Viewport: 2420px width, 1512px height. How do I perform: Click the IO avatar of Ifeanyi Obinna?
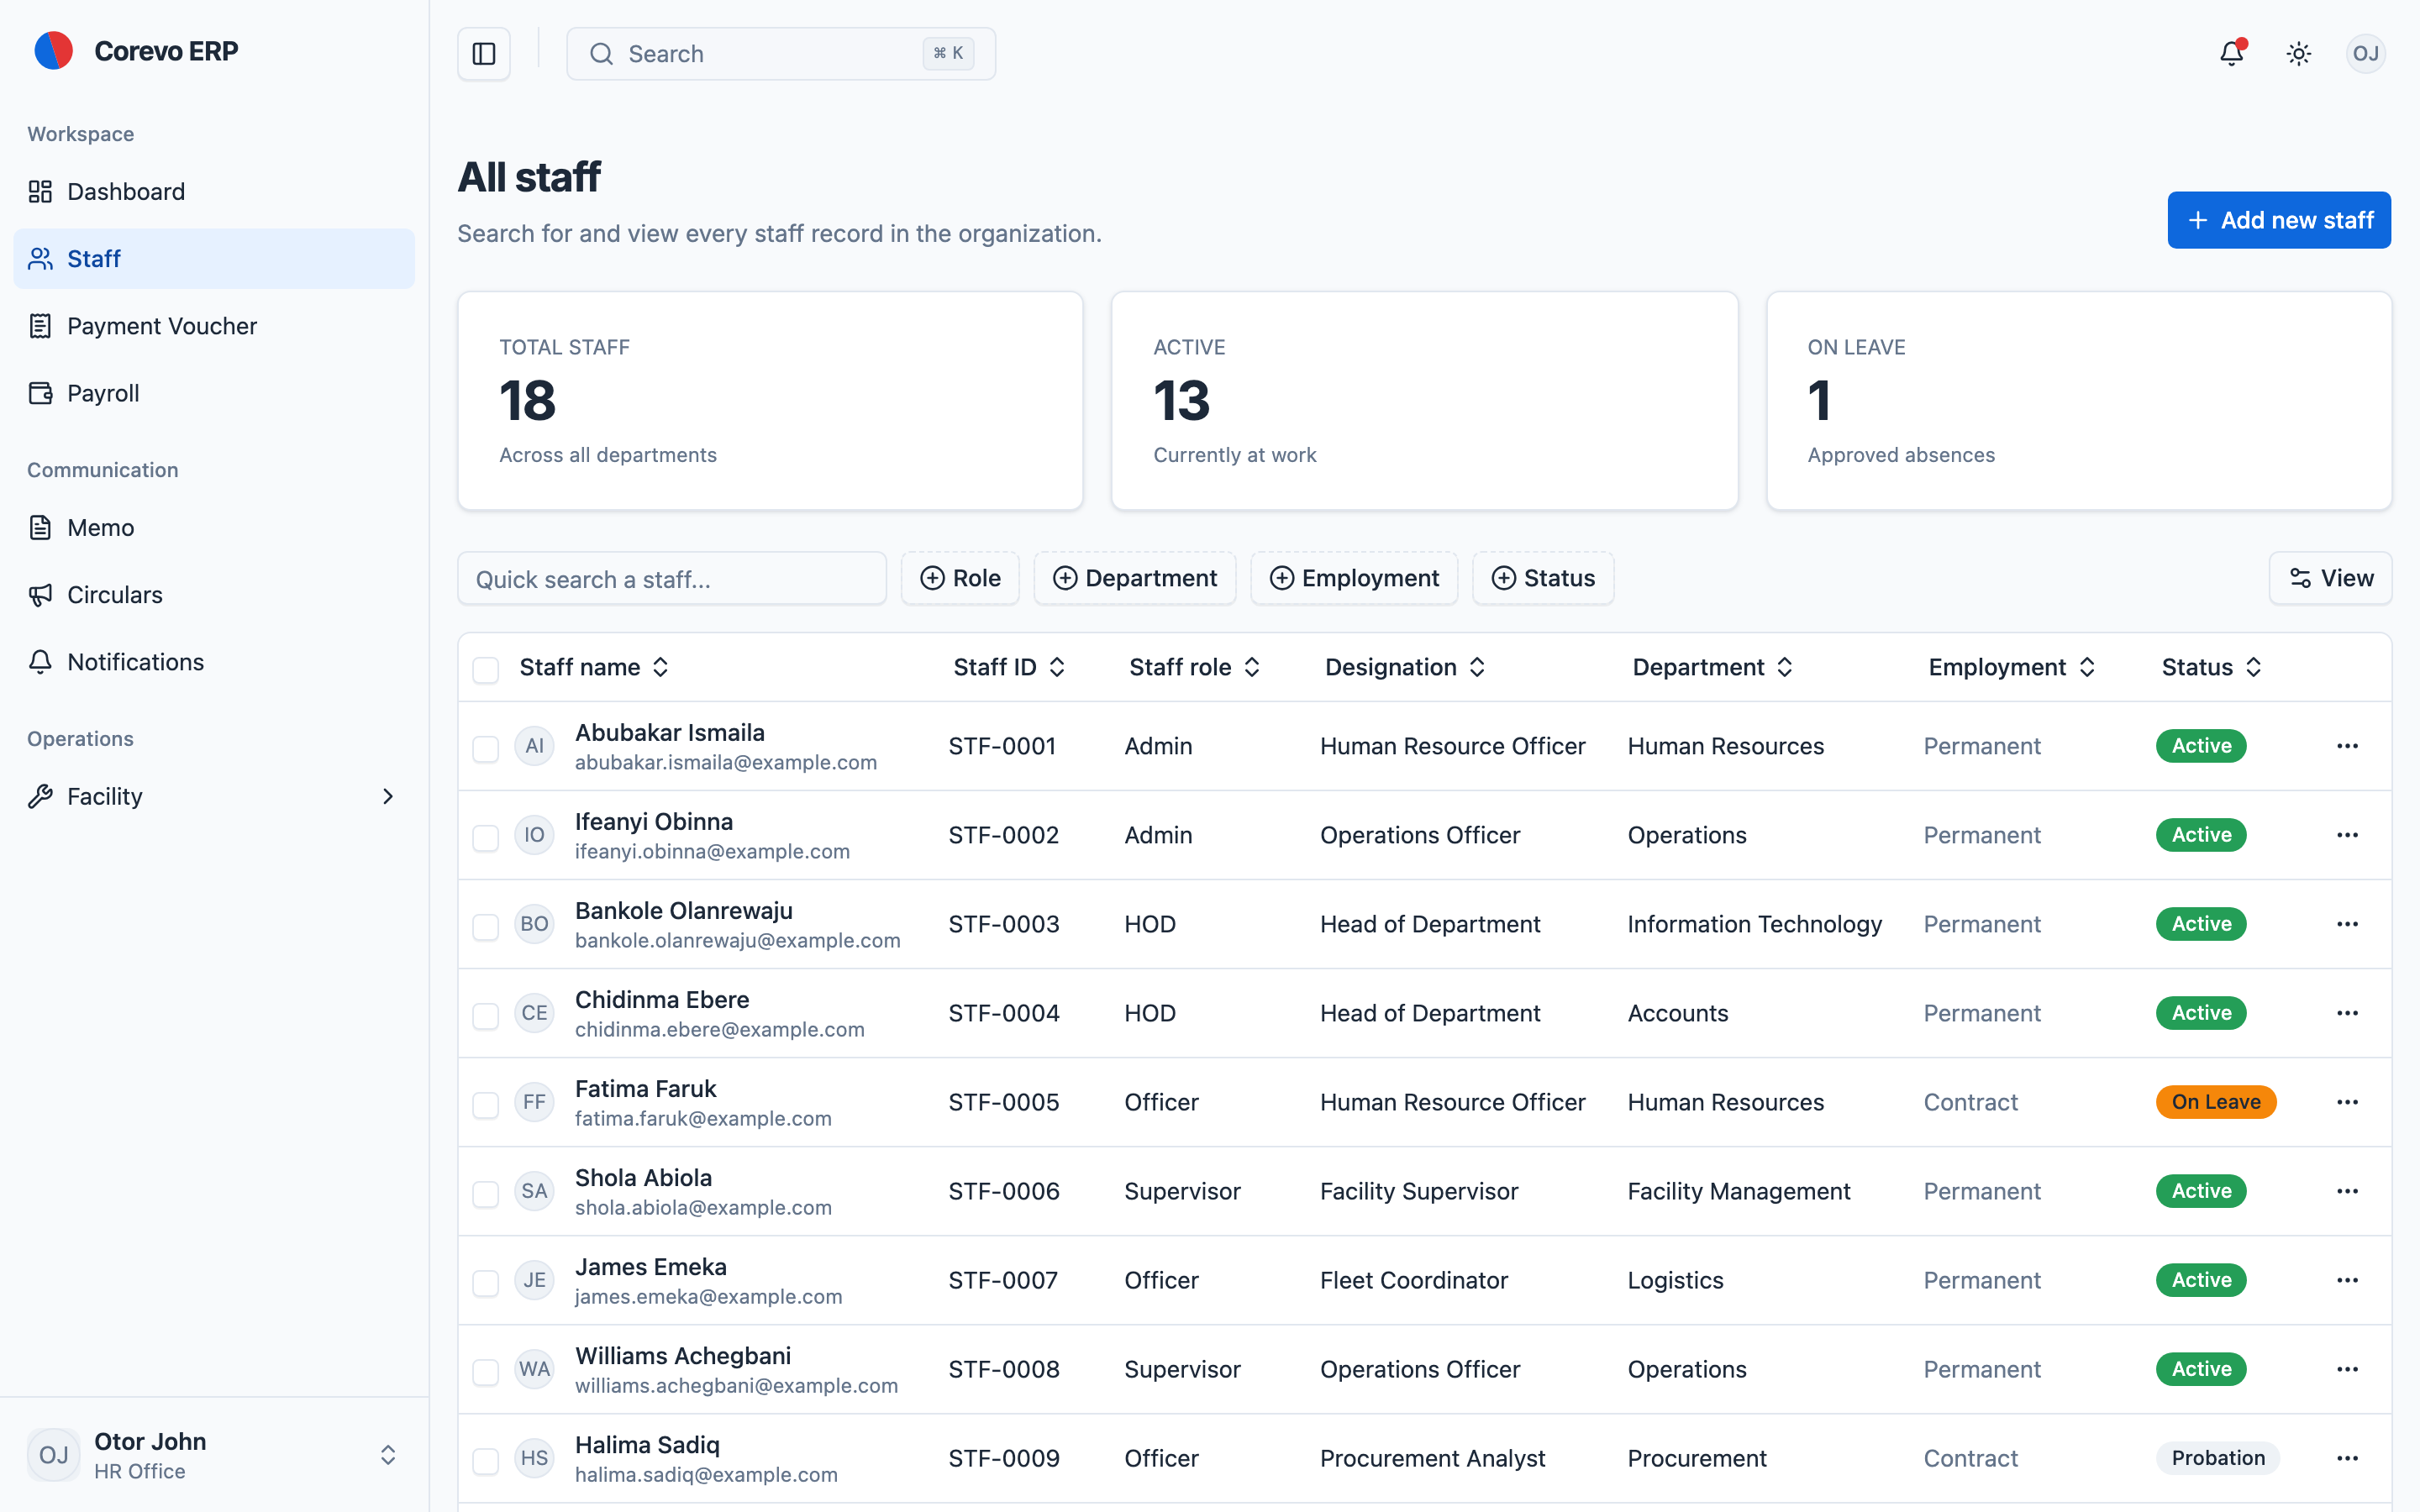pyautogui.click(x=535, y=835)
